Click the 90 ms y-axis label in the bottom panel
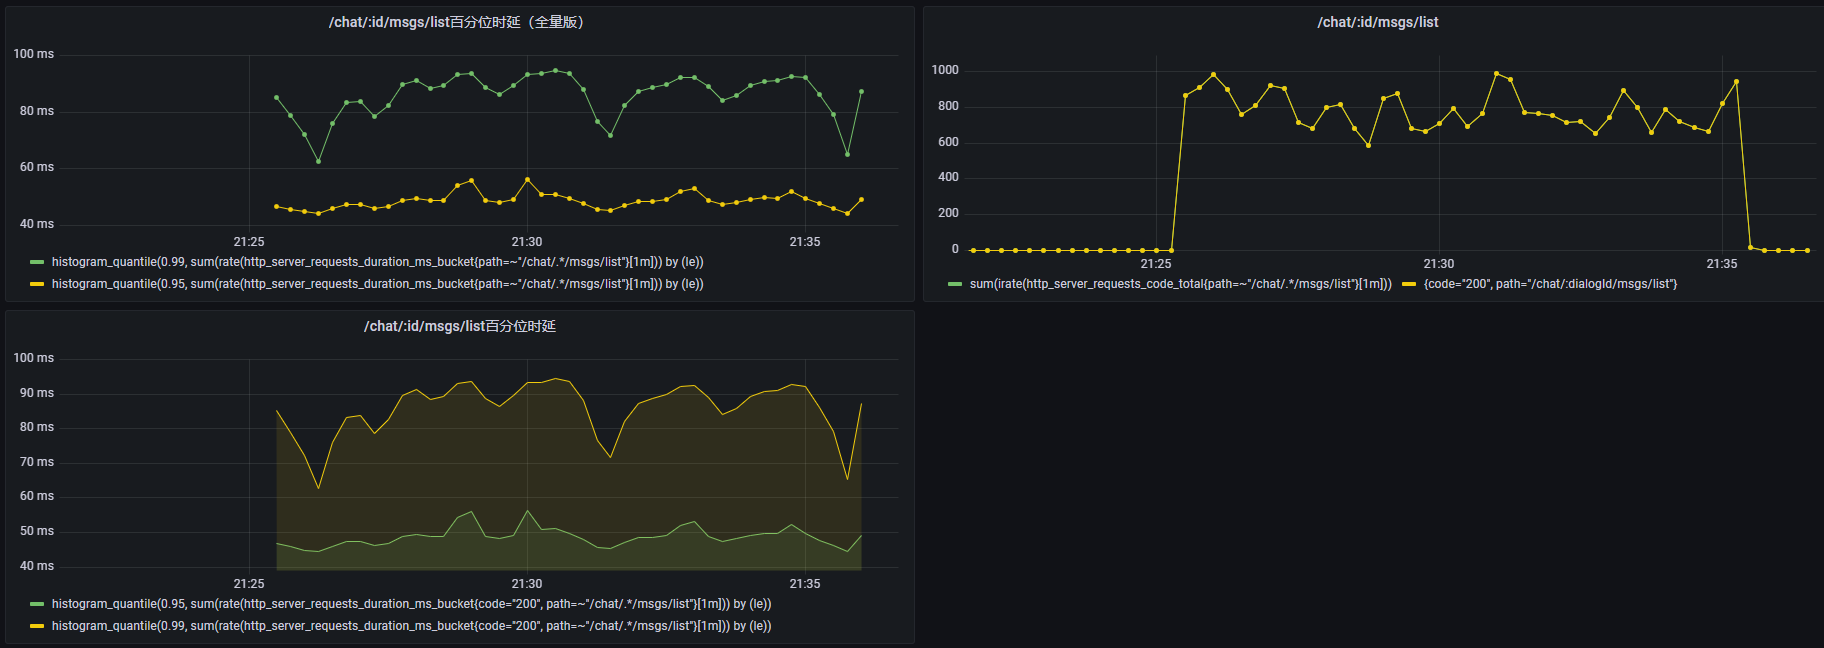 (37, 393)
